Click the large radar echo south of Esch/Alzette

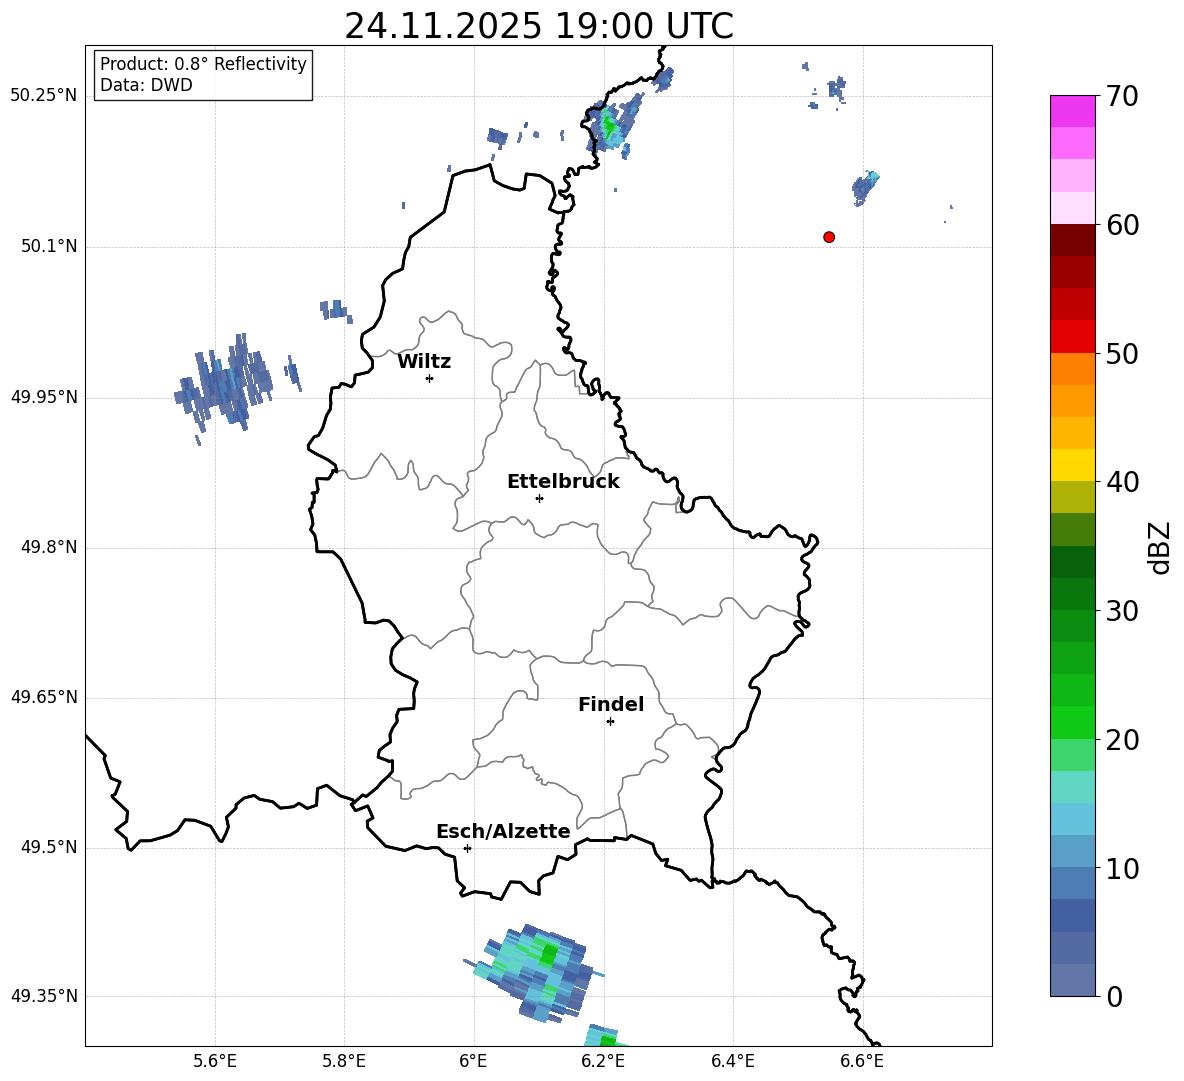(x=535, y=972)
